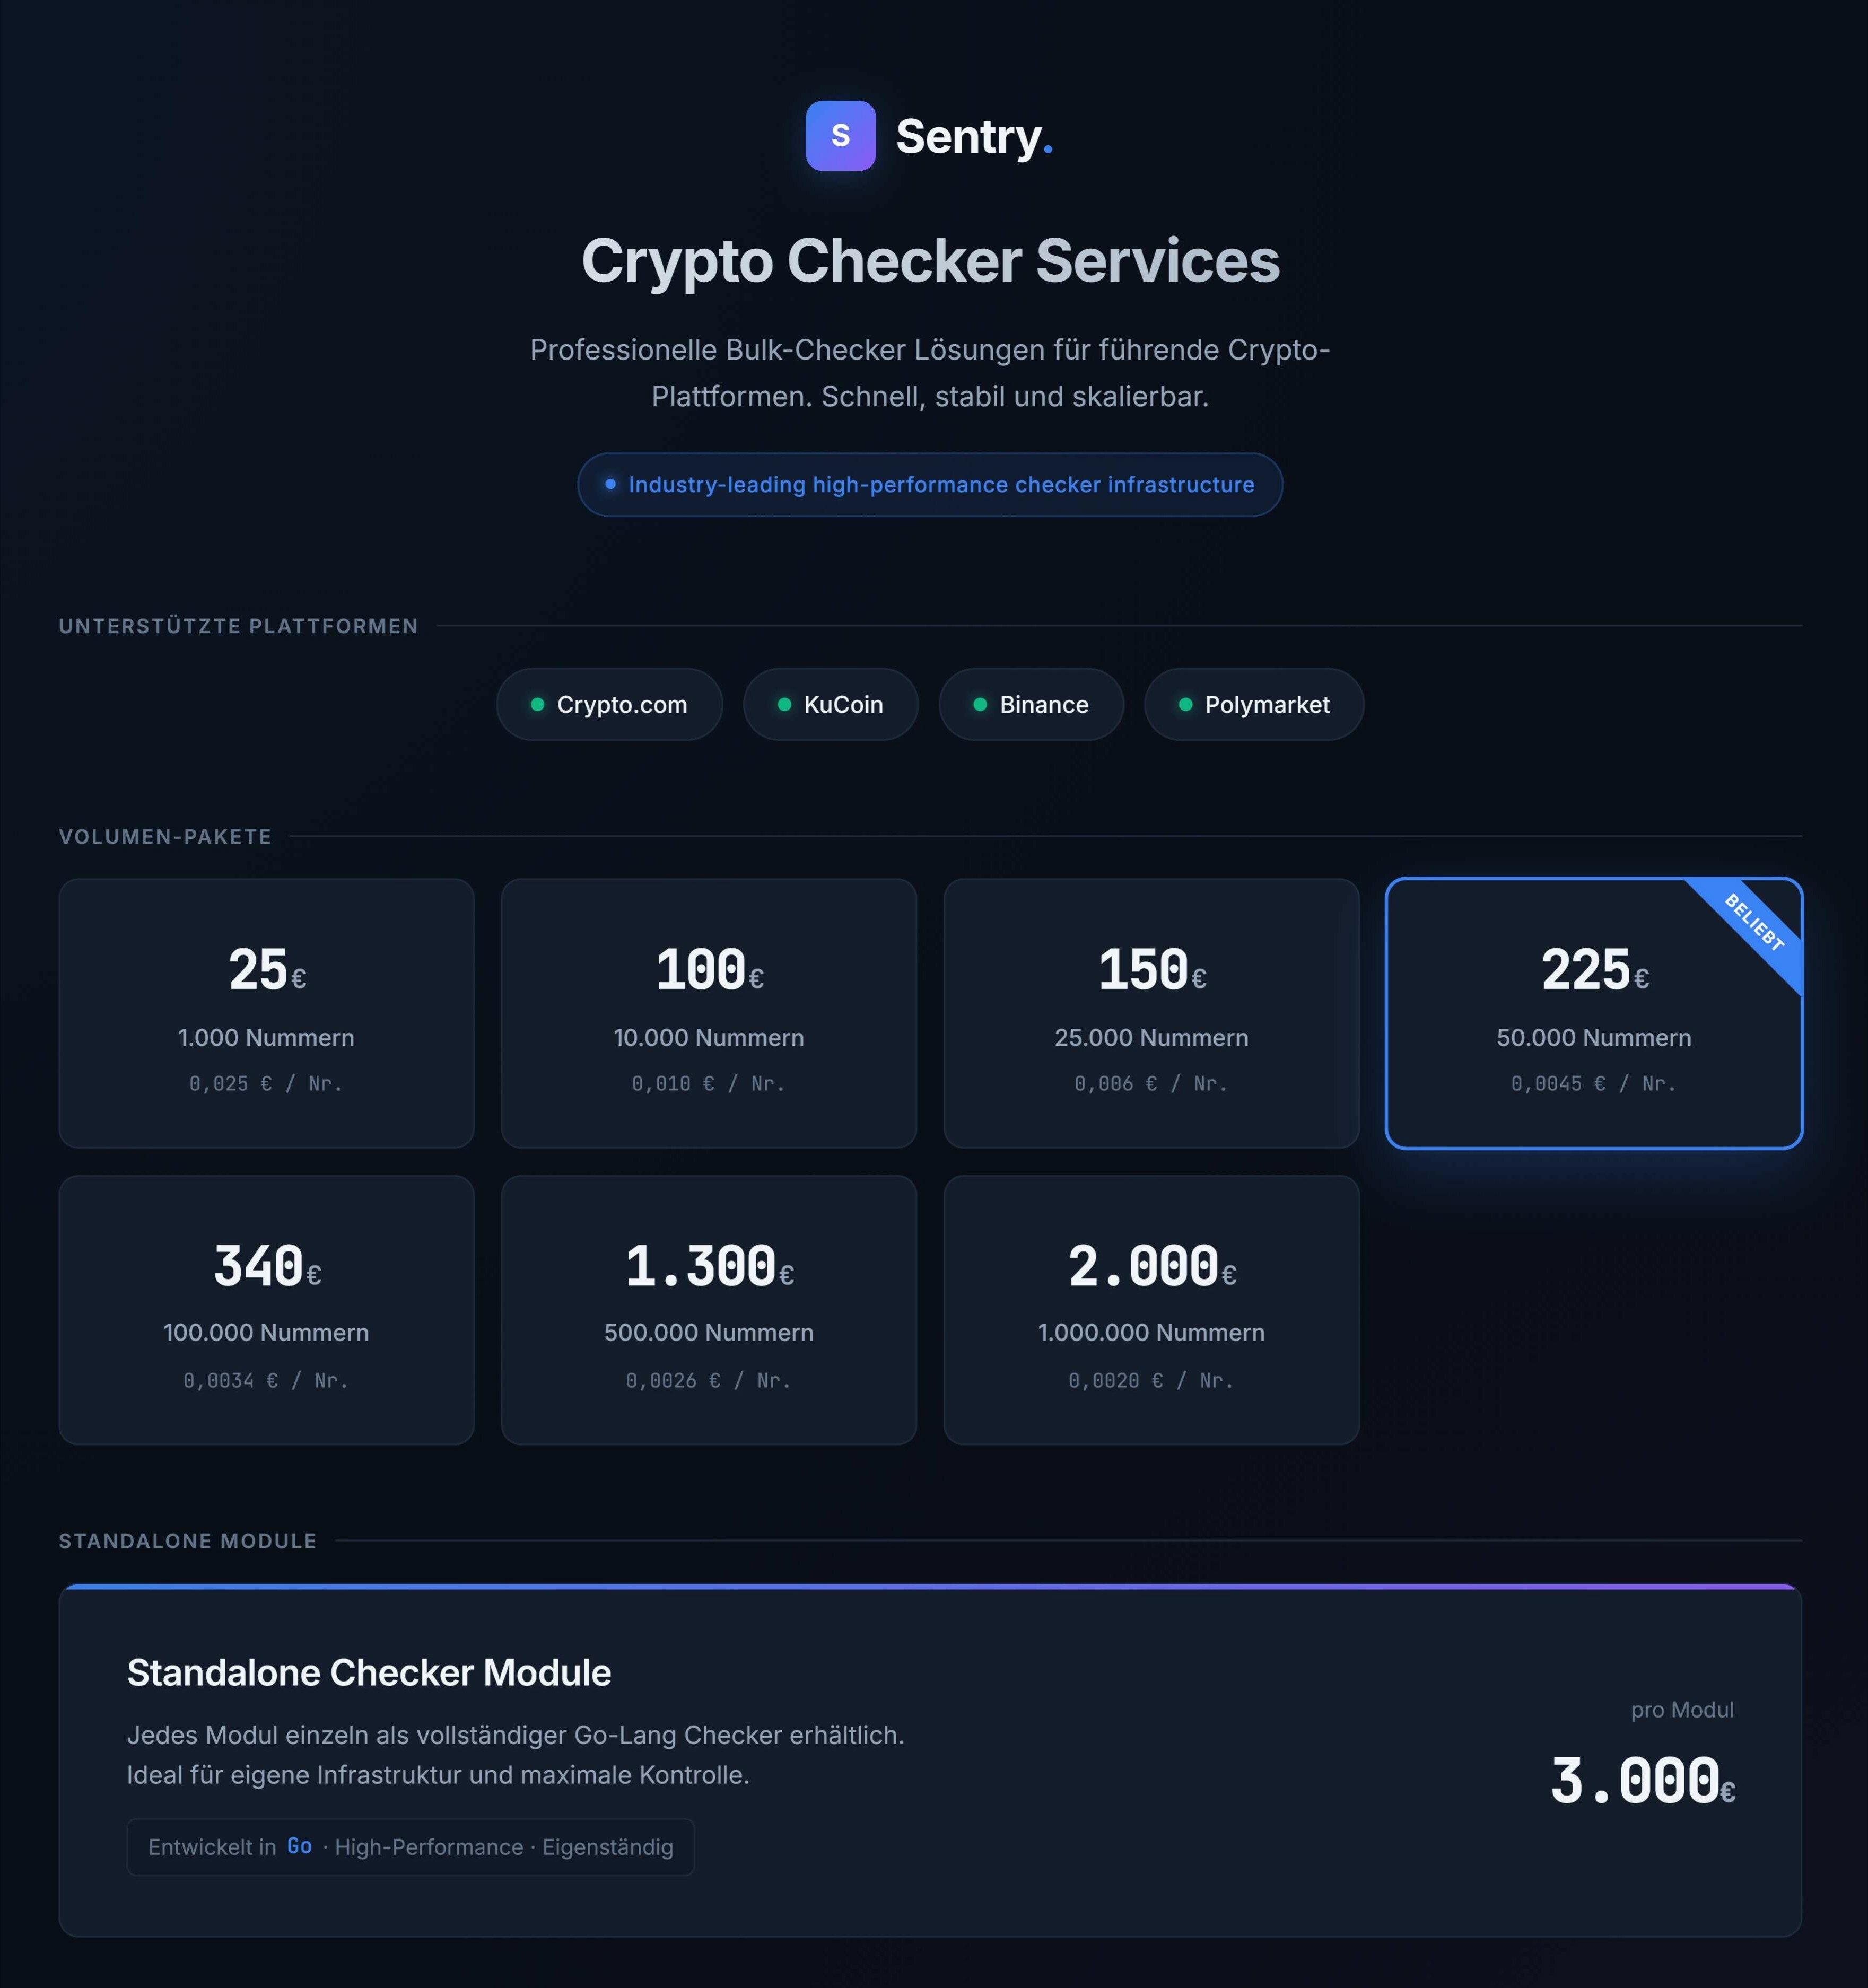The image size is (1868, 1988).
Task: Pick the 100€ package with 10.000 Nummern
Action: coord(709,1013)
